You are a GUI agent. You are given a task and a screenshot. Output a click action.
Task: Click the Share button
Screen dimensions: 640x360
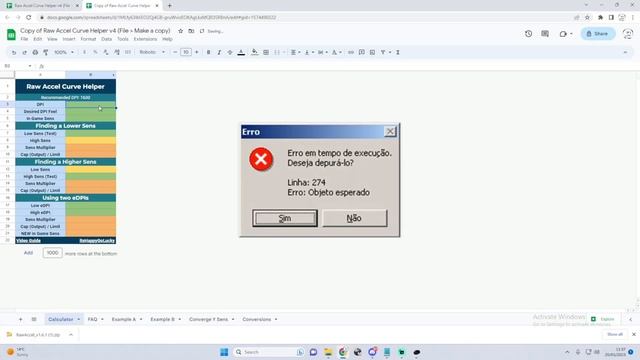(x=598, y=33)
